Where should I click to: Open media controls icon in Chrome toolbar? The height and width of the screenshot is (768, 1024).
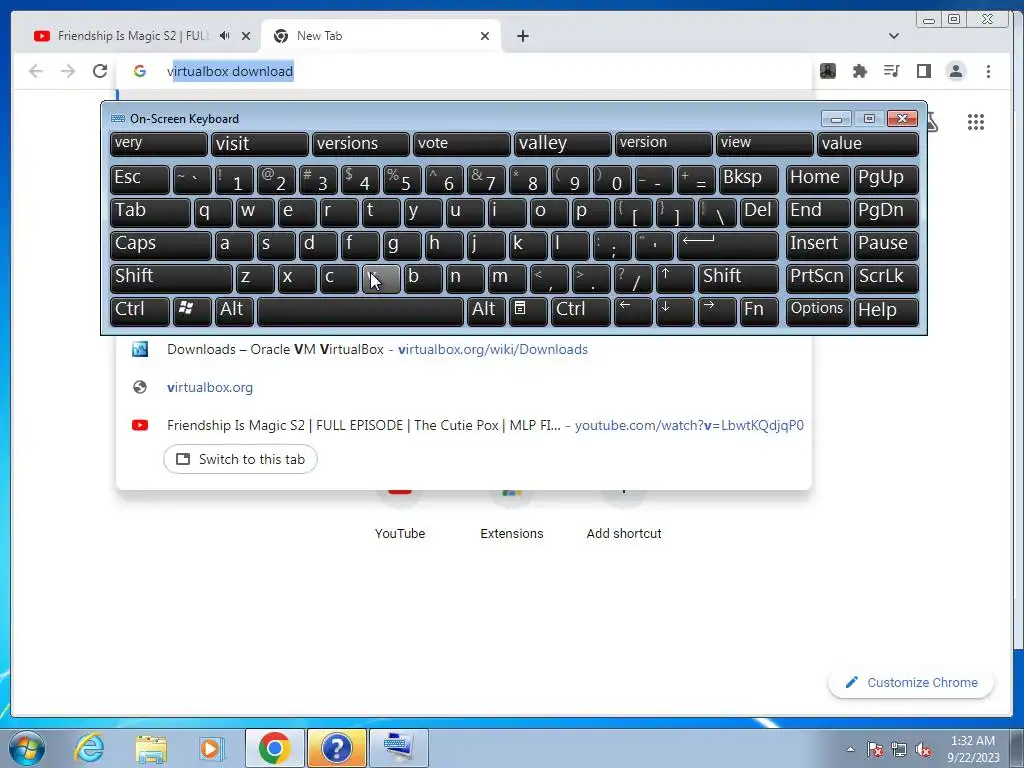point(891,71)
